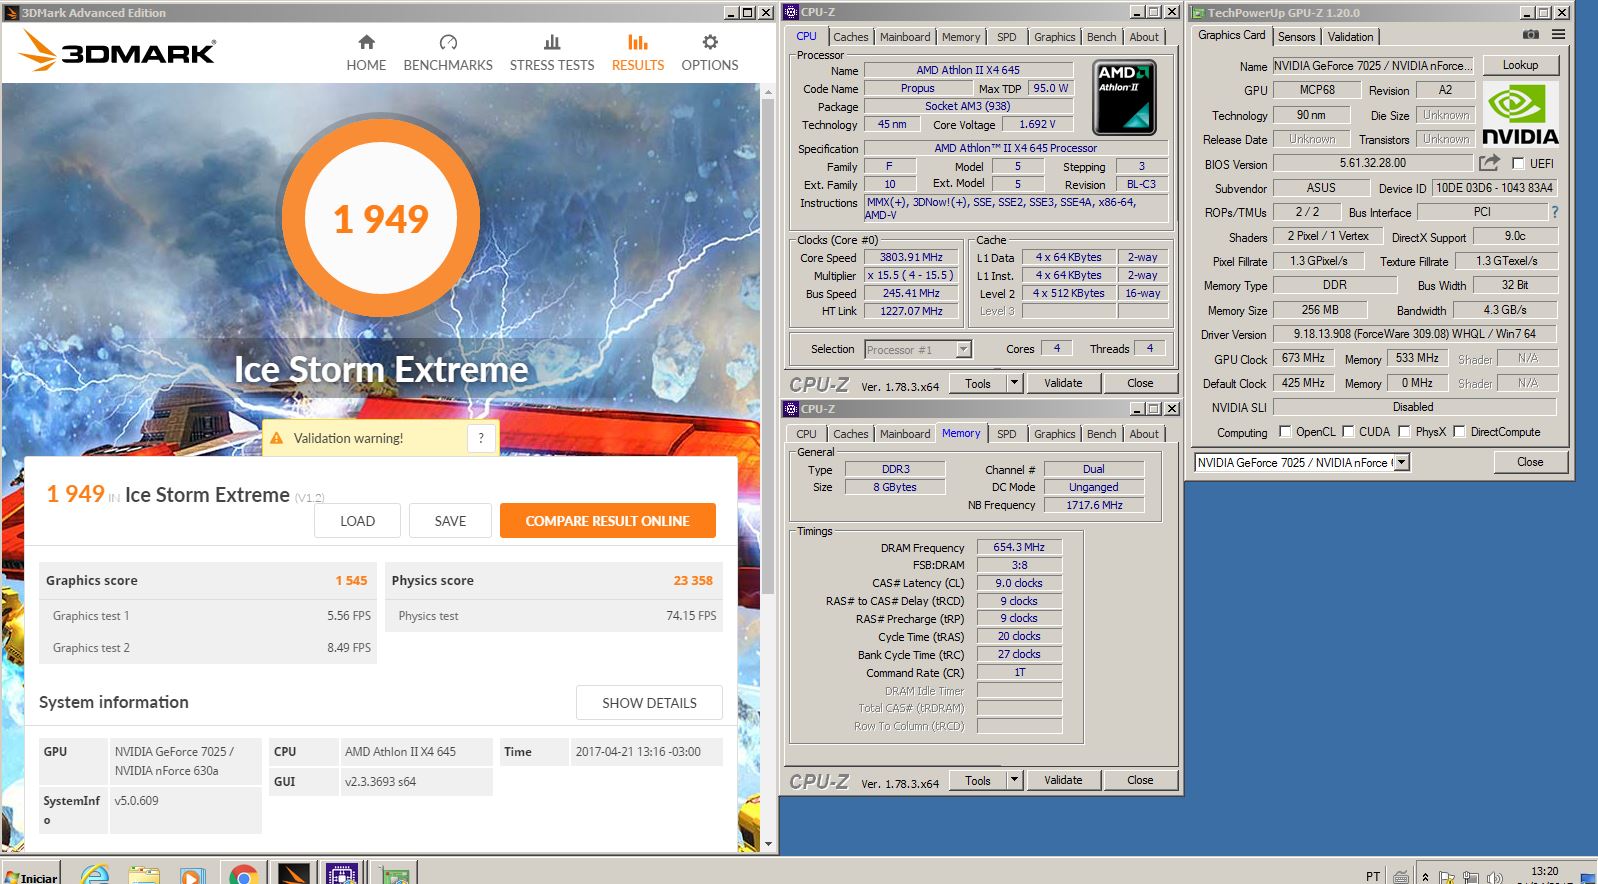The image size is (1598, 884).
Task: Open Mainboard tab in upper CPU-Z window
Action: [x=905, y=37]
